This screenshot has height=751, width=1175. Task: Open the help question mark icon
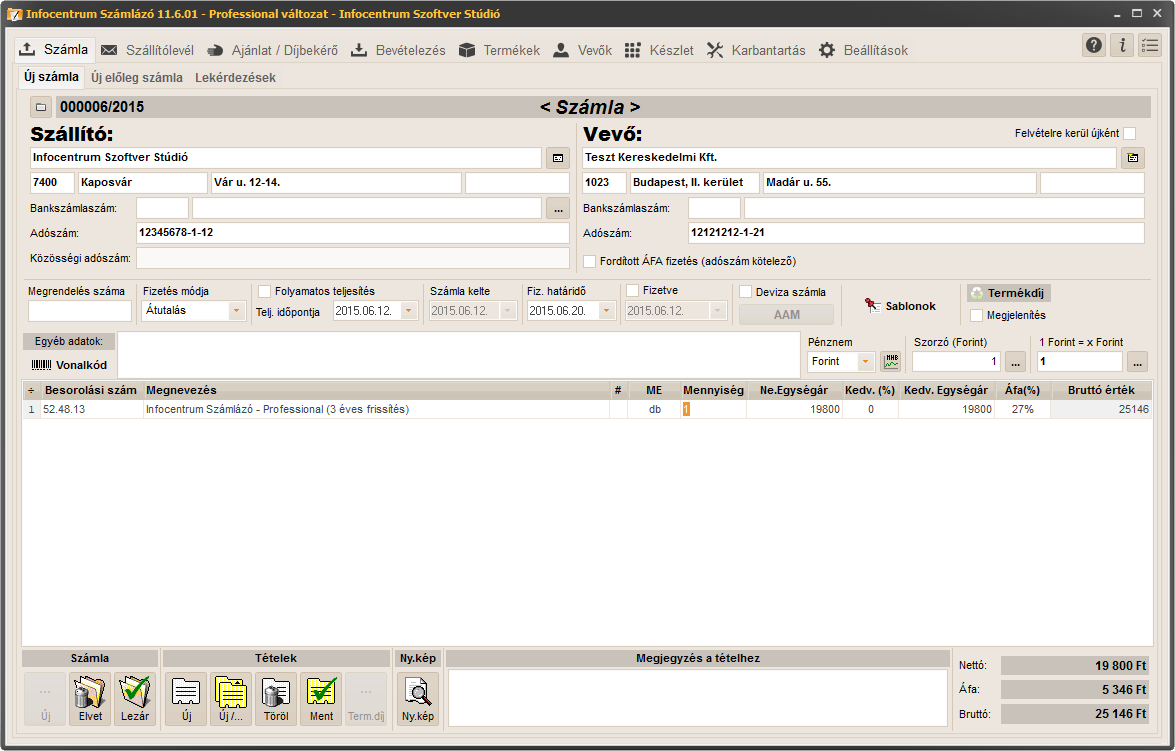pyautogui.click(x=1094, y=46)
